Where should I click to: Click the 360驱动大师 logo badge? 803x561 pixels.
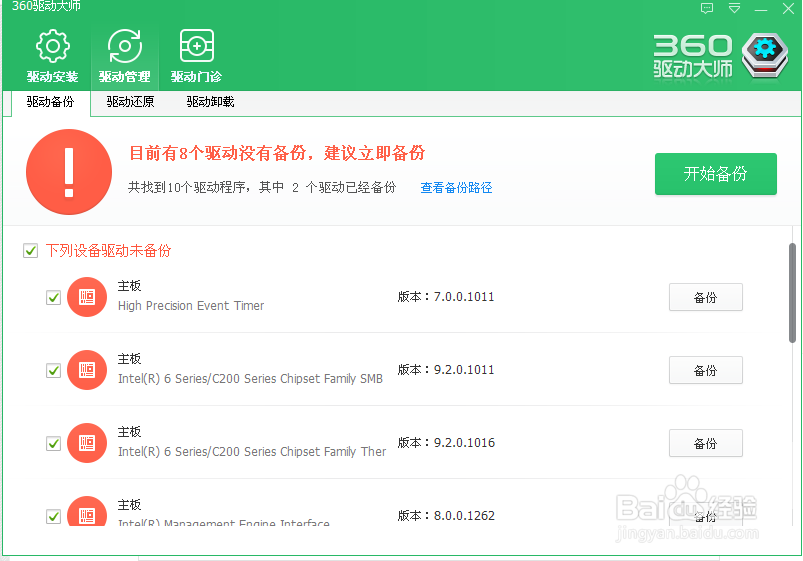766,55
